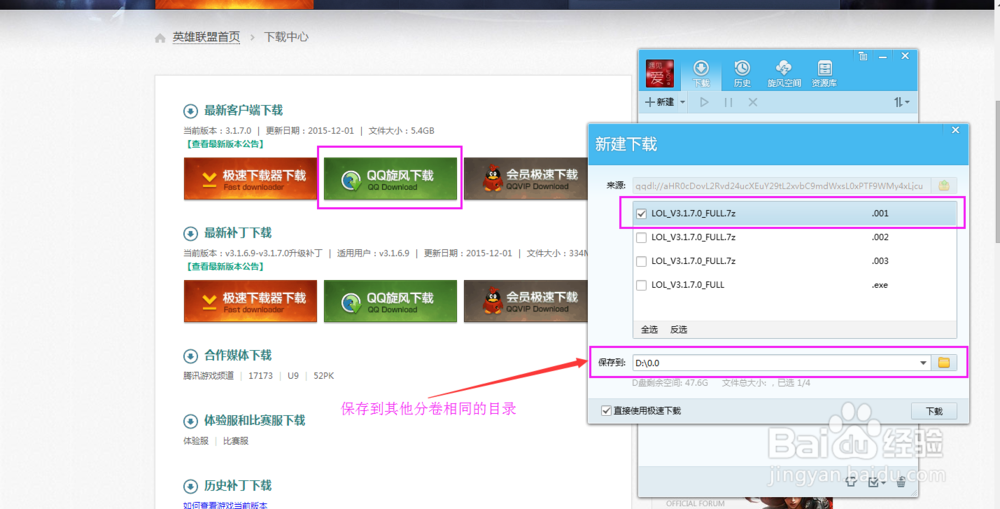Toggle 直接使用极速下载 checkbox
The width and height of the screenshot is (1000, 509).
click(x=607, y=411)
